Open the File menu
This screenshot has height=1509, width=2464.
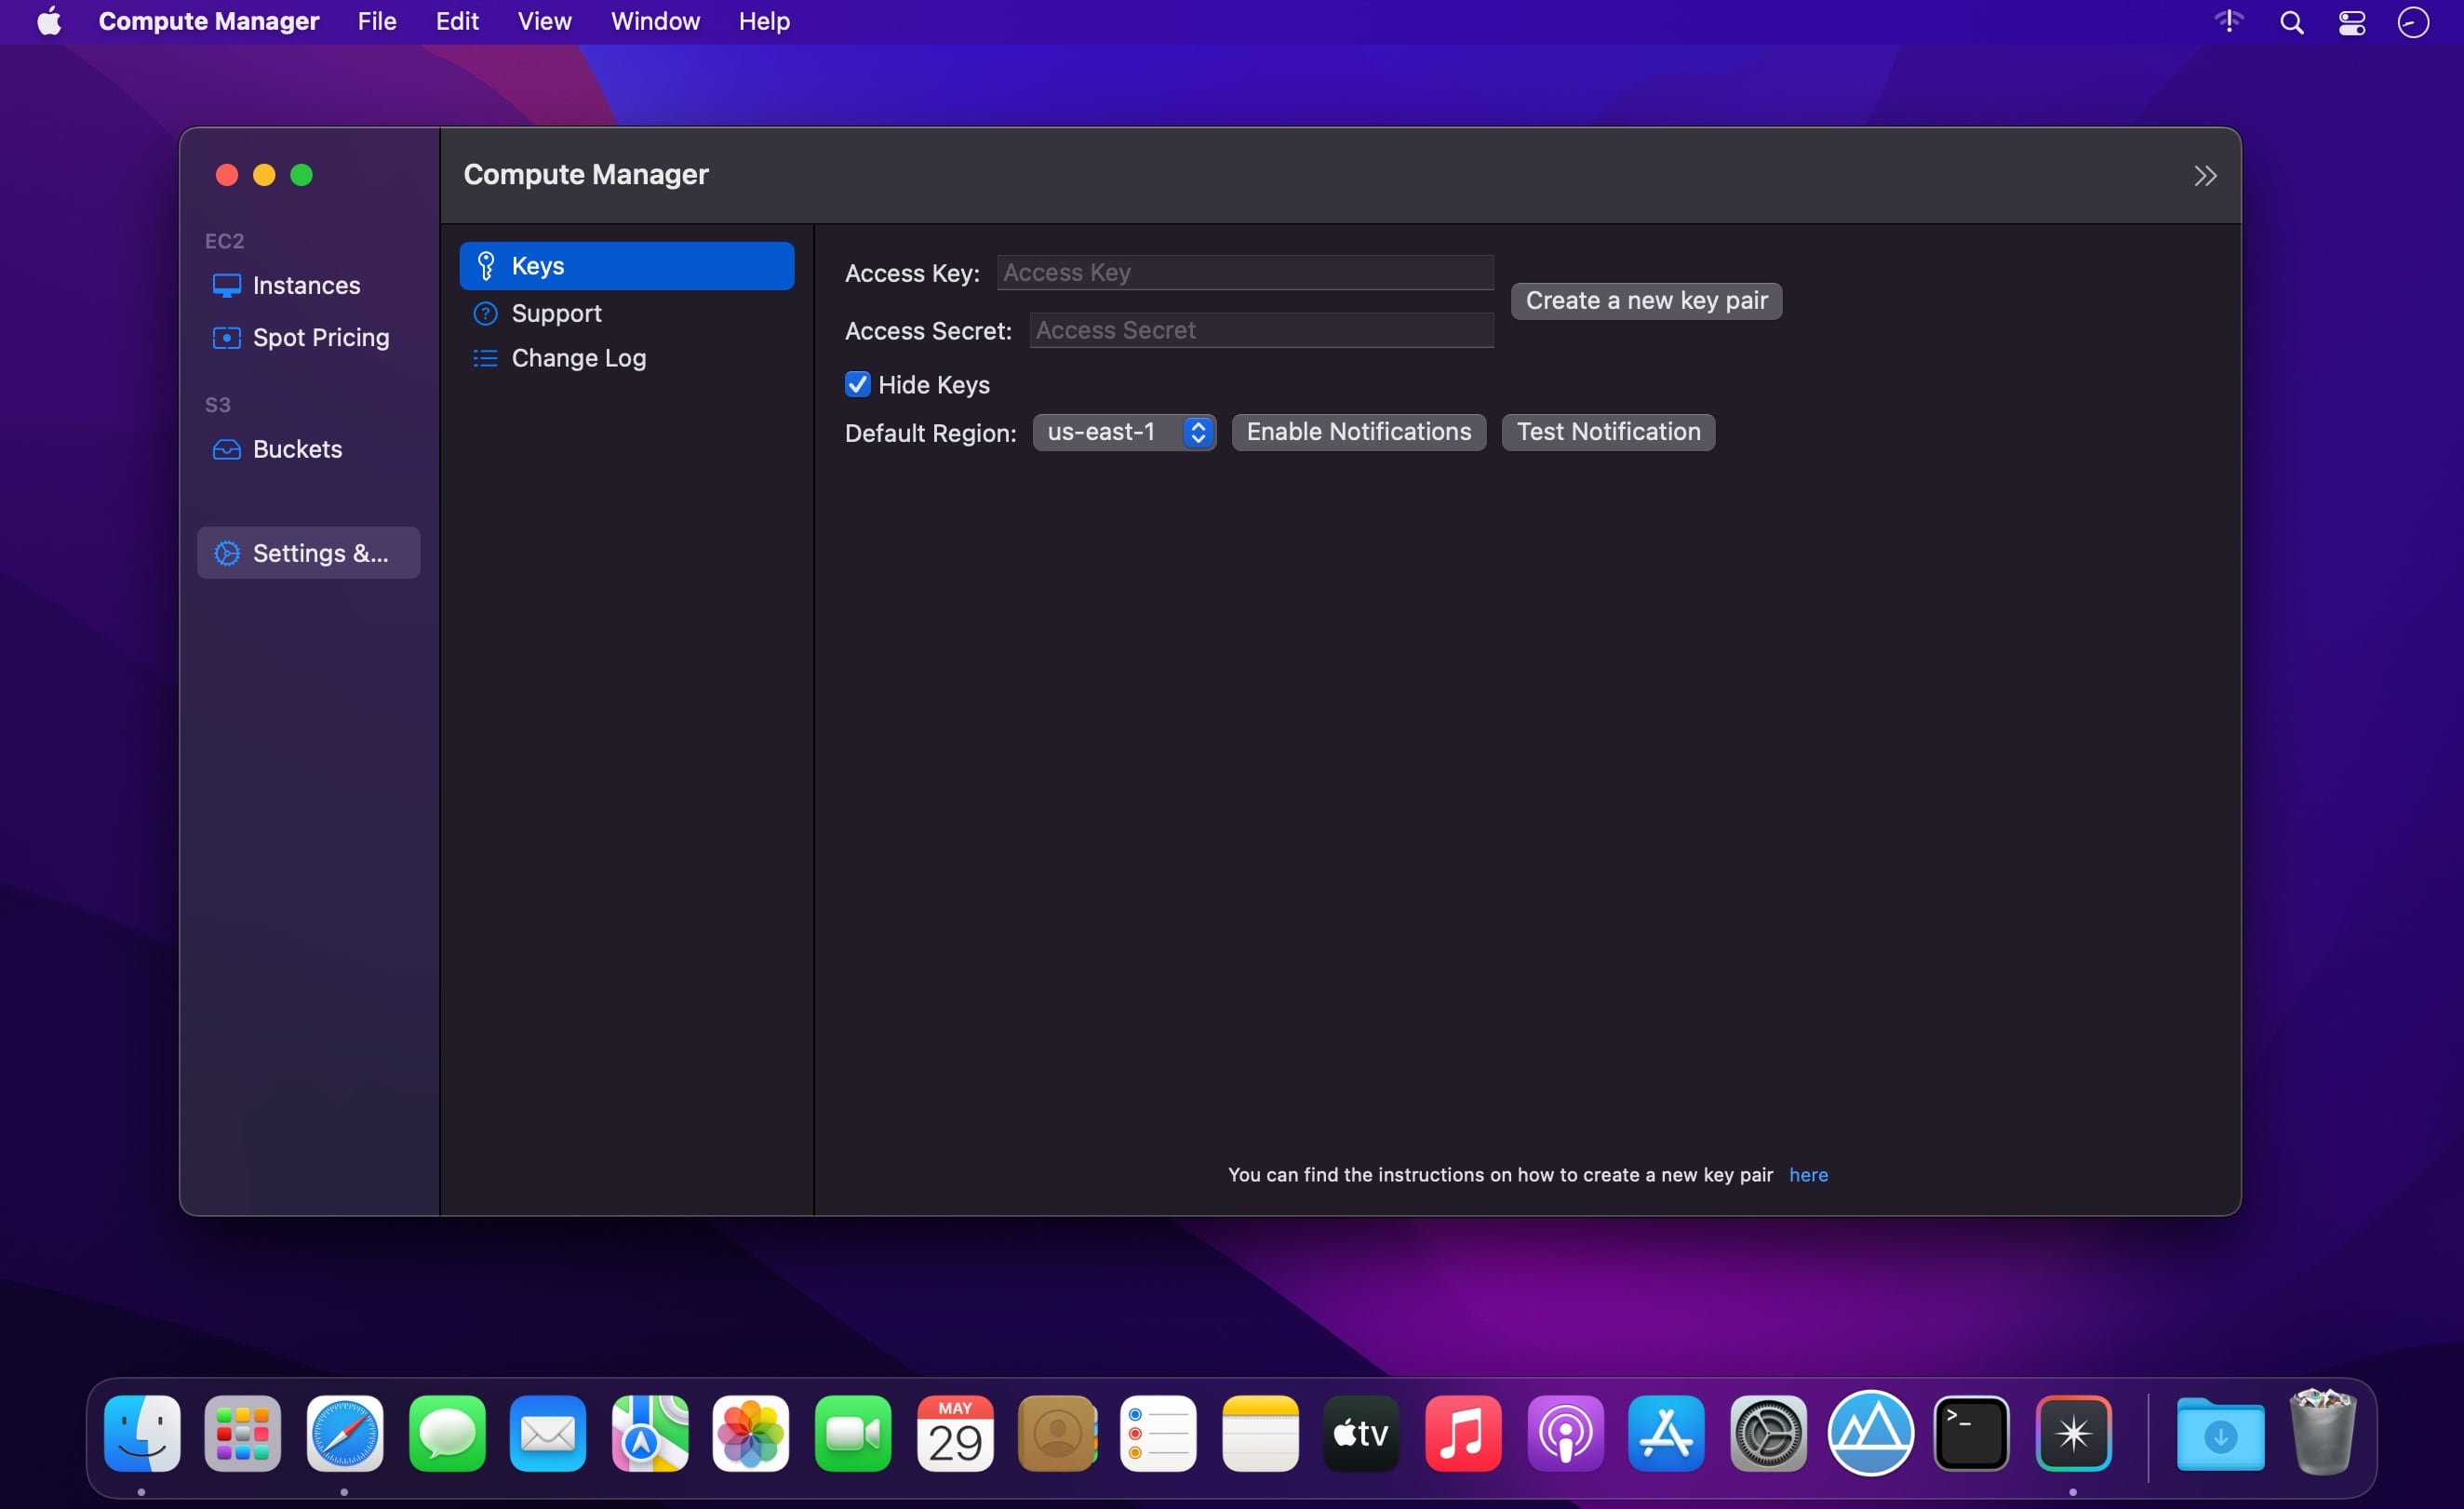[377, 22]
